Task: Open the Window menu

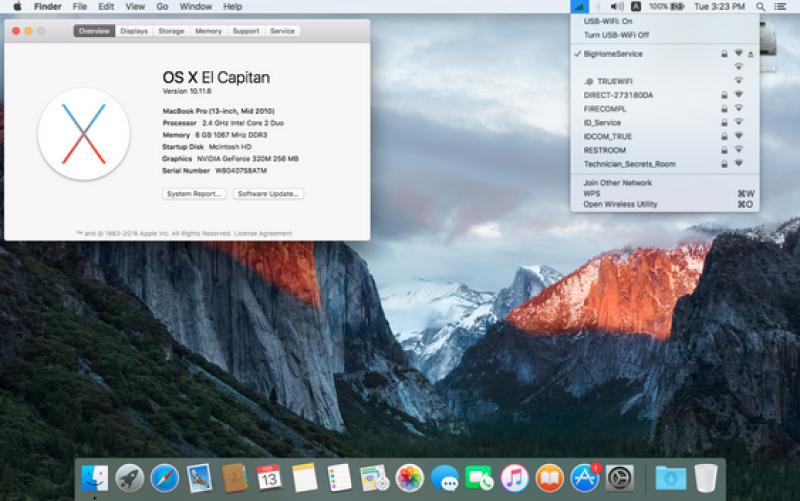Action: pyautogui.click(x=196, y=7)
